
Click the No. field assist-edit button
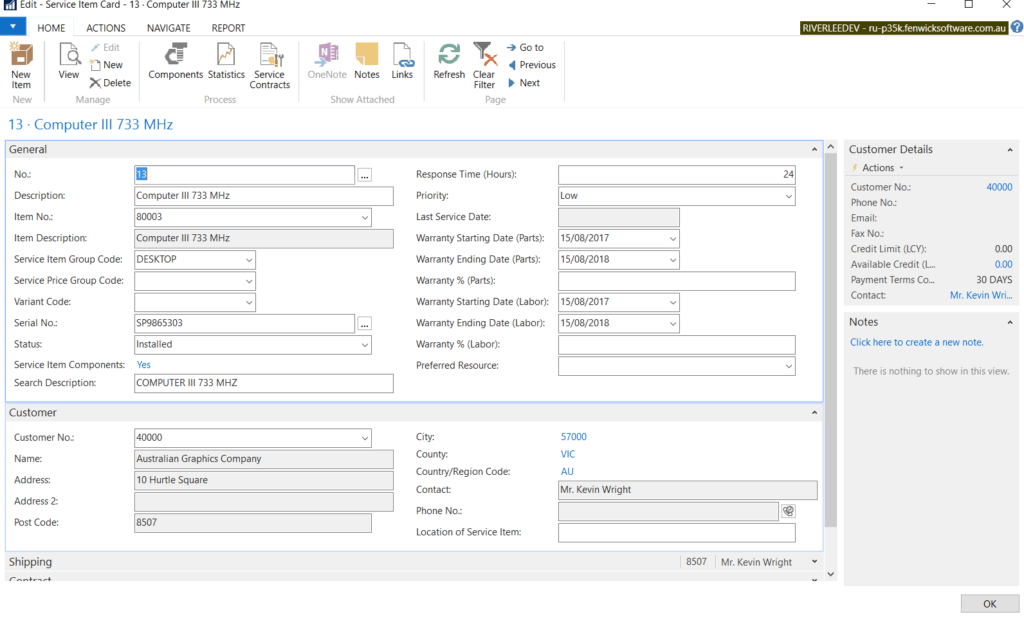tap(365, 175)
